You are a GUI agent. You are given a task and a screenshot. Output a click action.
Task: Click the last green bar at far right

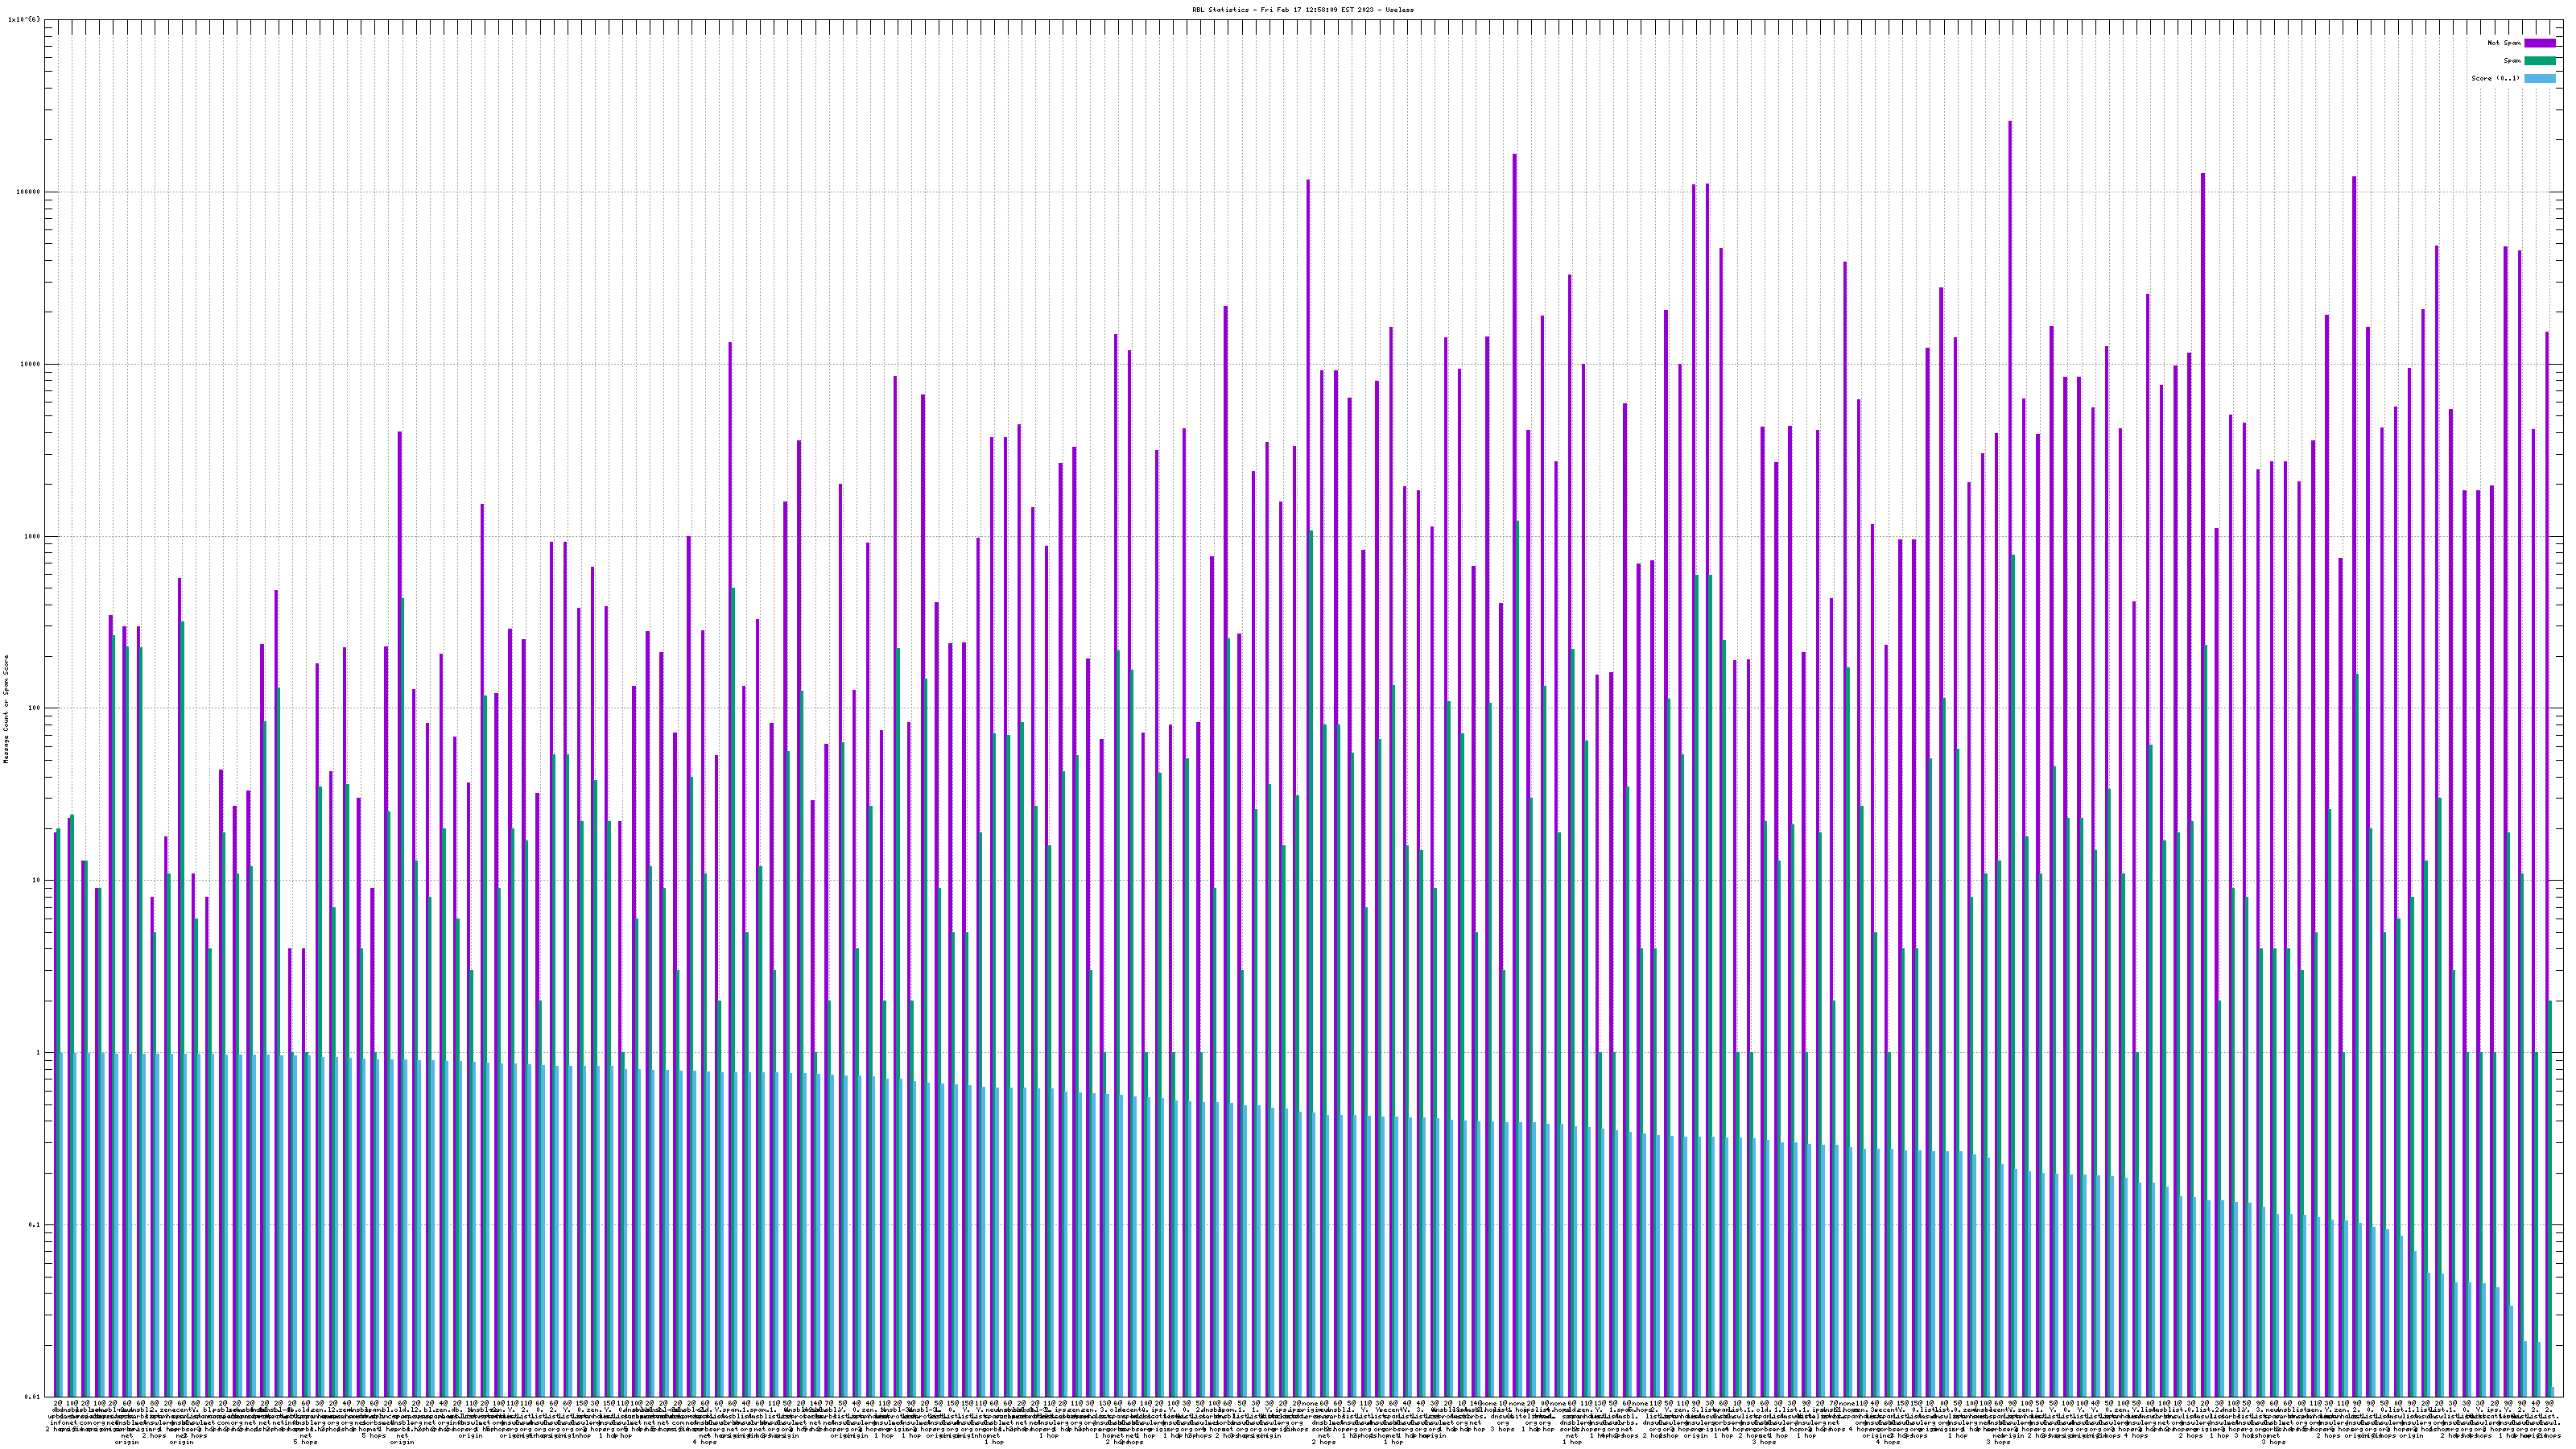point(2549,1200)
